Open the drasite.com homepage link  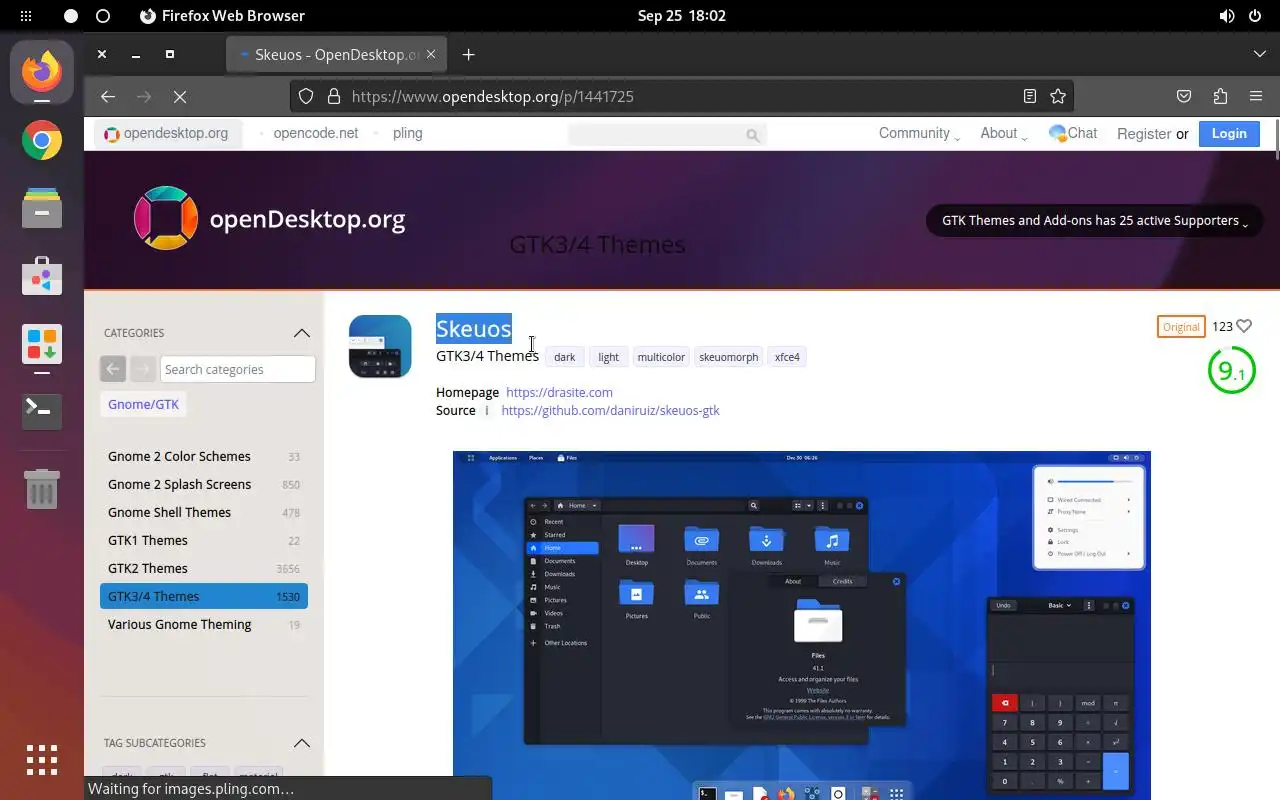(559, 392)
